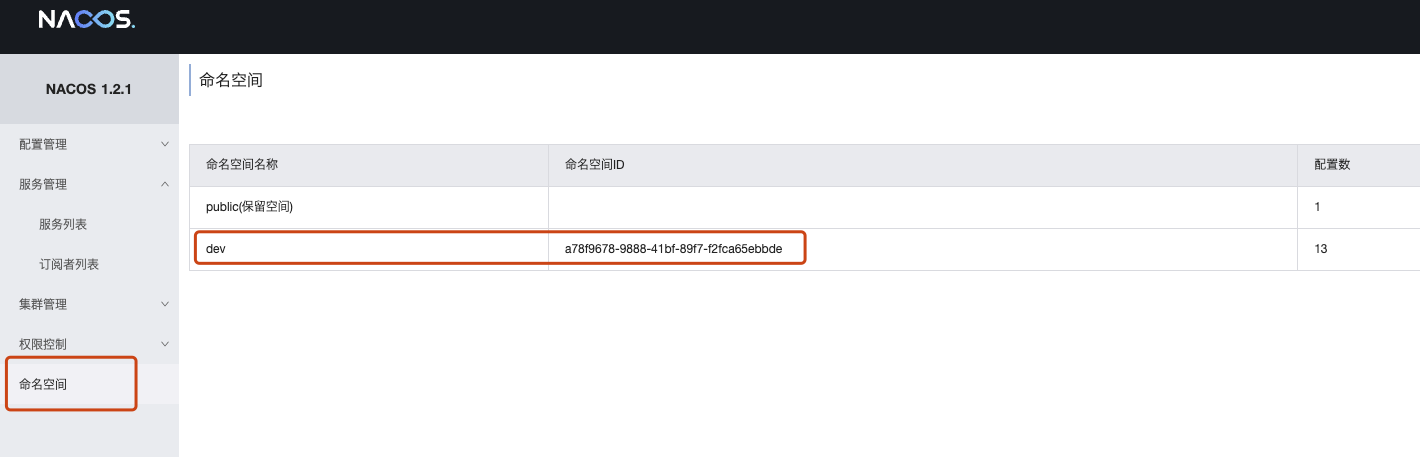Collapse the 服务管理 chevron arrow
The height and width of the screenshot is (457, 1420).
[165, 184]
